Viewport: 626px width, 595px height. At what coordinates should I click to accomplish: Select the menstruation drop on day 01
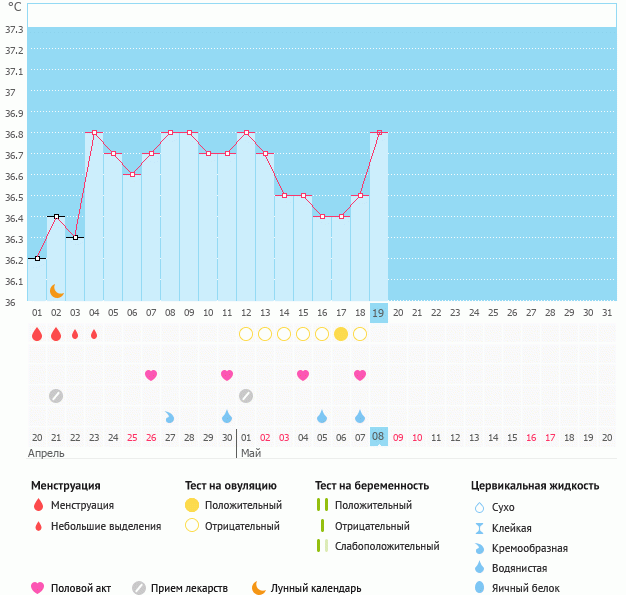coord(37,334)
